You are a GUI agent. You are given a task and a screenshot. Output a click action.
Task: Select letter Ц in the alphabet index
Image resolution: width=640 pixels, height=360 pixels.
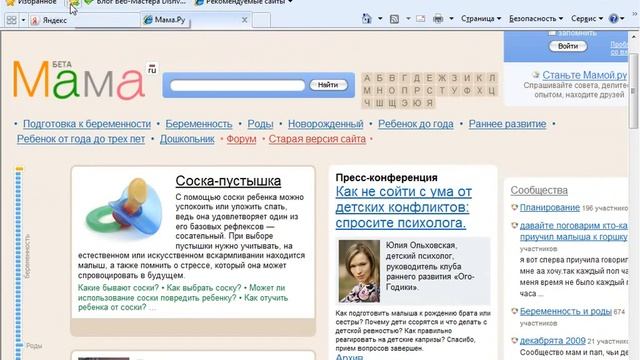point(492,91)
